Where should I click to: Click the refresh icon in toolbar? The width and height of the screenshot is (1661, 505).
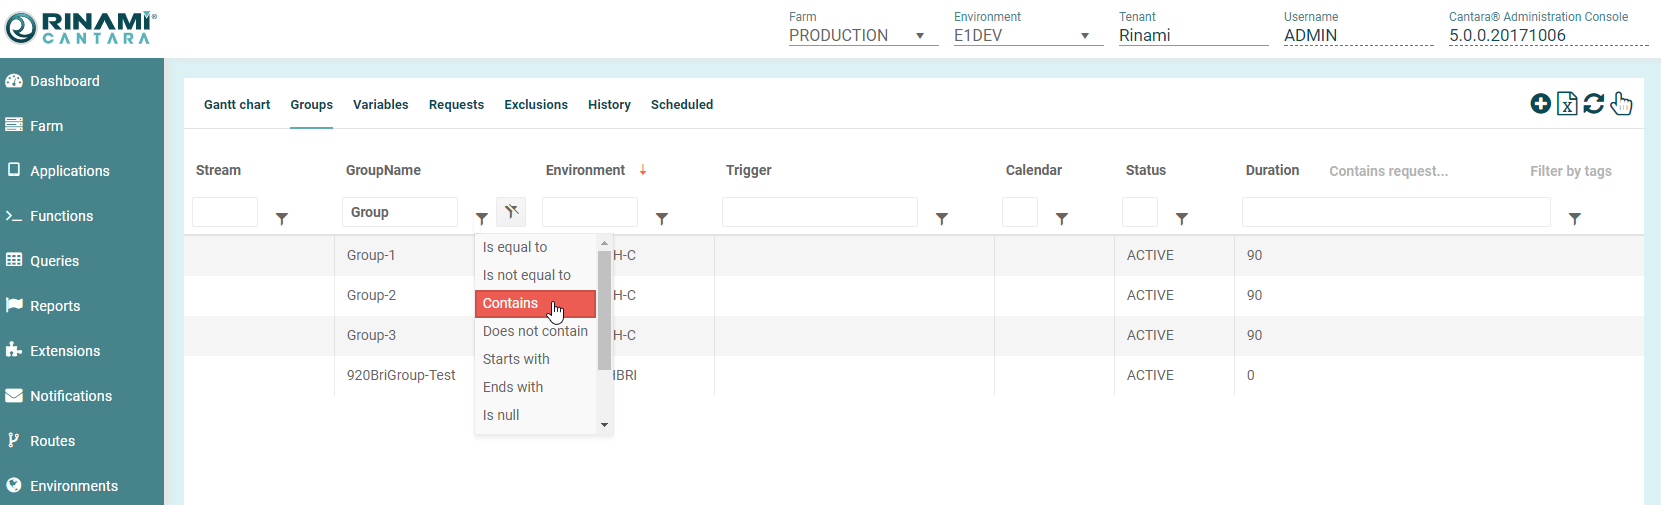click(1594, 104)
